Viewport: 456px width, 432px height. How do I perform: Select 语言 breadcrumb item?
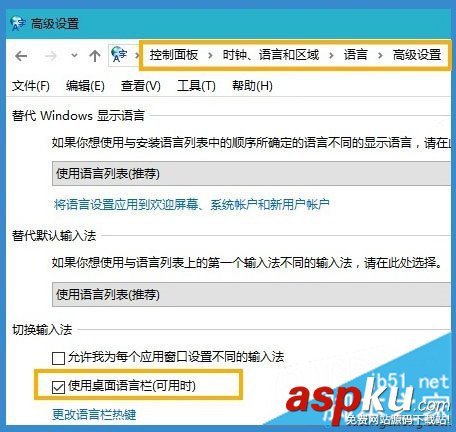point(355,55)
